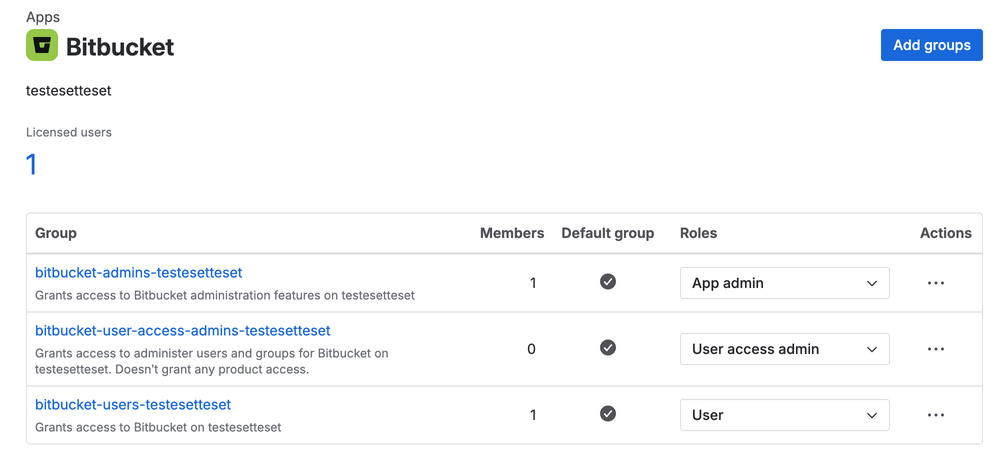Expand the App admin role dropdown
Viewport: 998px width, 457px height.
(x=784, y=283)
